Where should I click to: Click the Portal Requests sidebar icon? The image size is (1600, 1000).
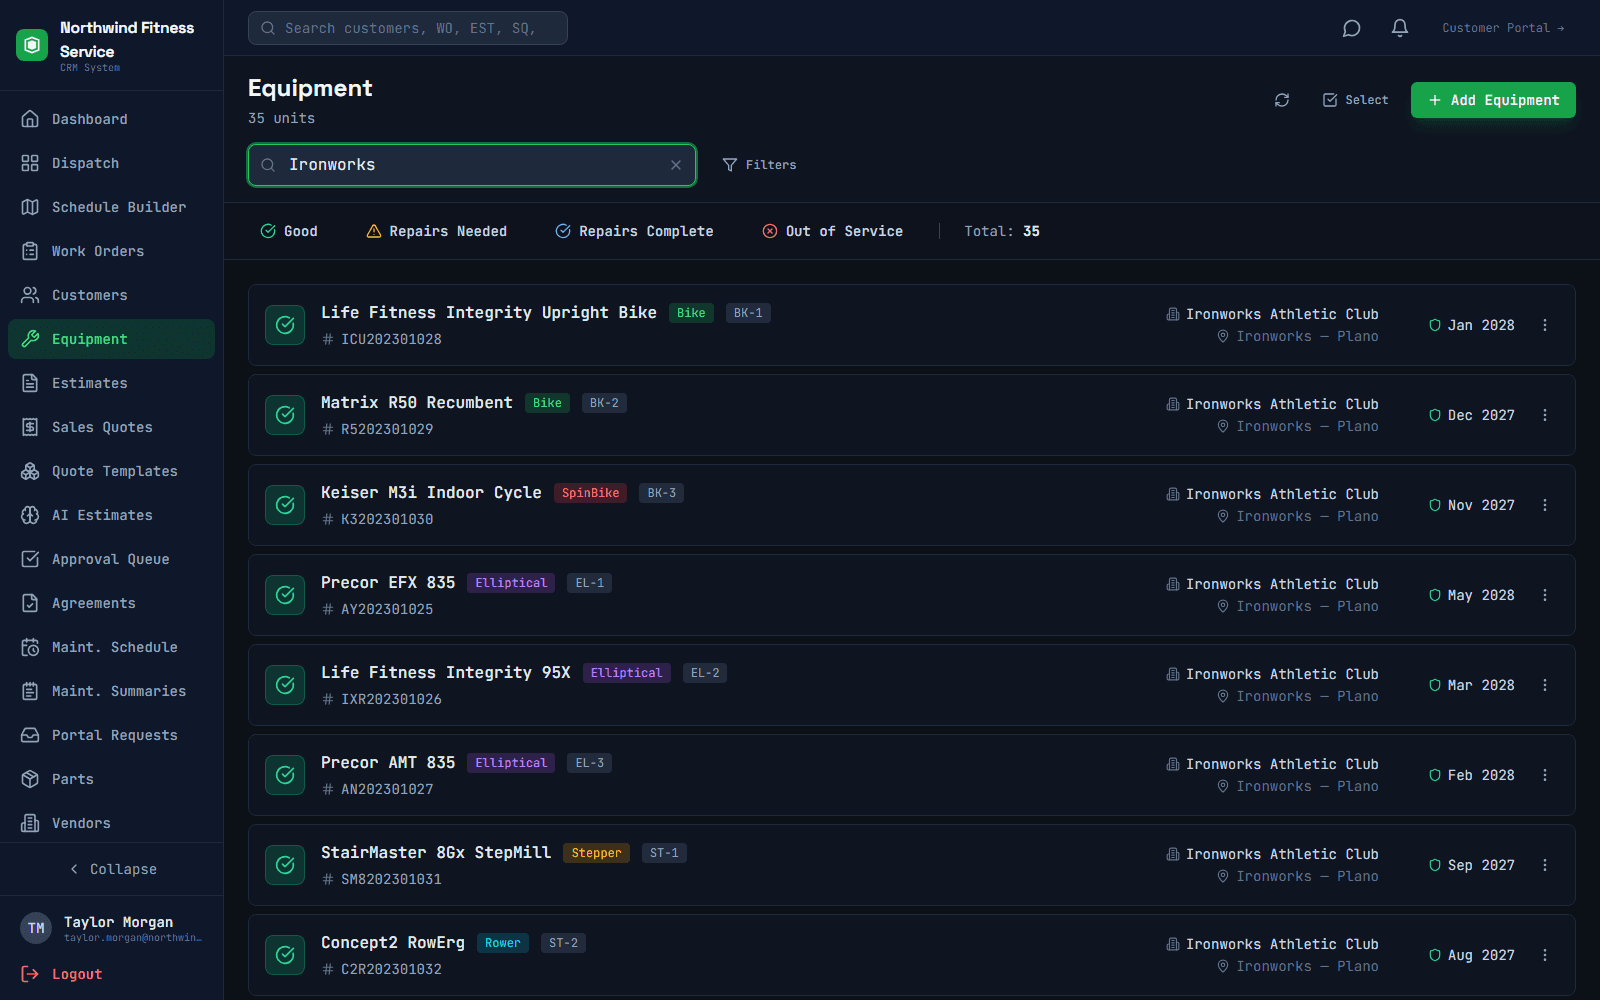pos(30,735)
